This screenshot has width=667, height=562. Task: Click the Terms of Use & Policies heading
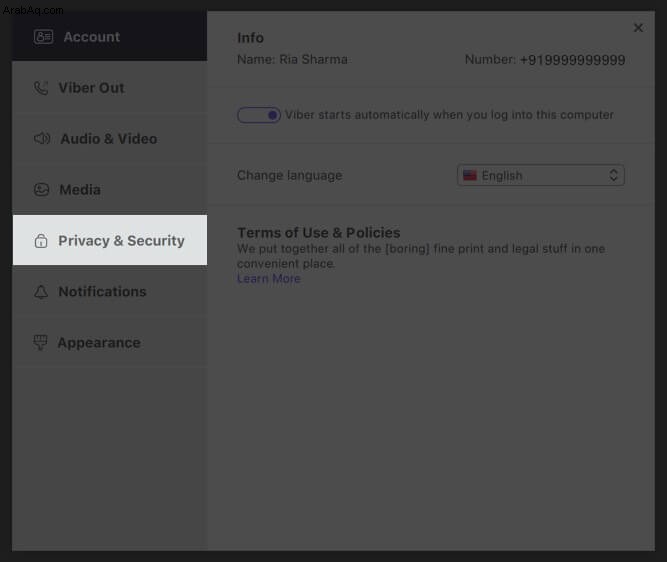pos(319,233)
